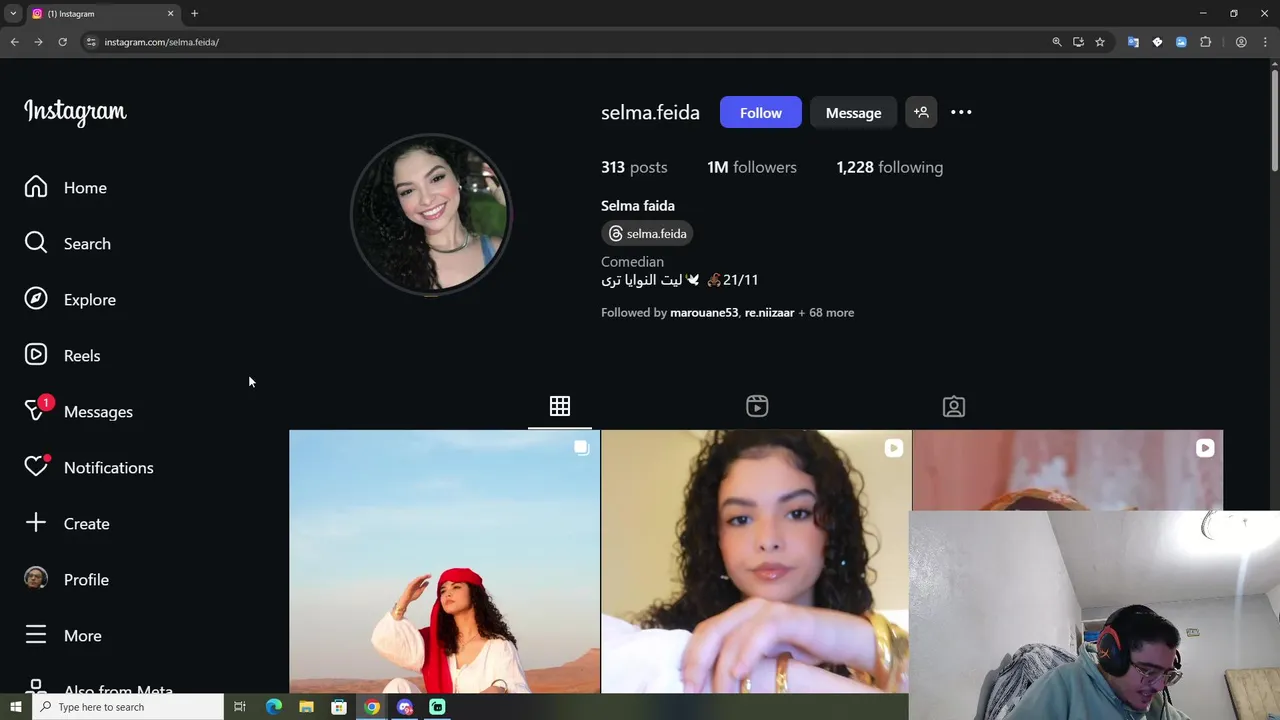Click the Instagram logo
The image size is (1280, 720).
click(75, 112)
